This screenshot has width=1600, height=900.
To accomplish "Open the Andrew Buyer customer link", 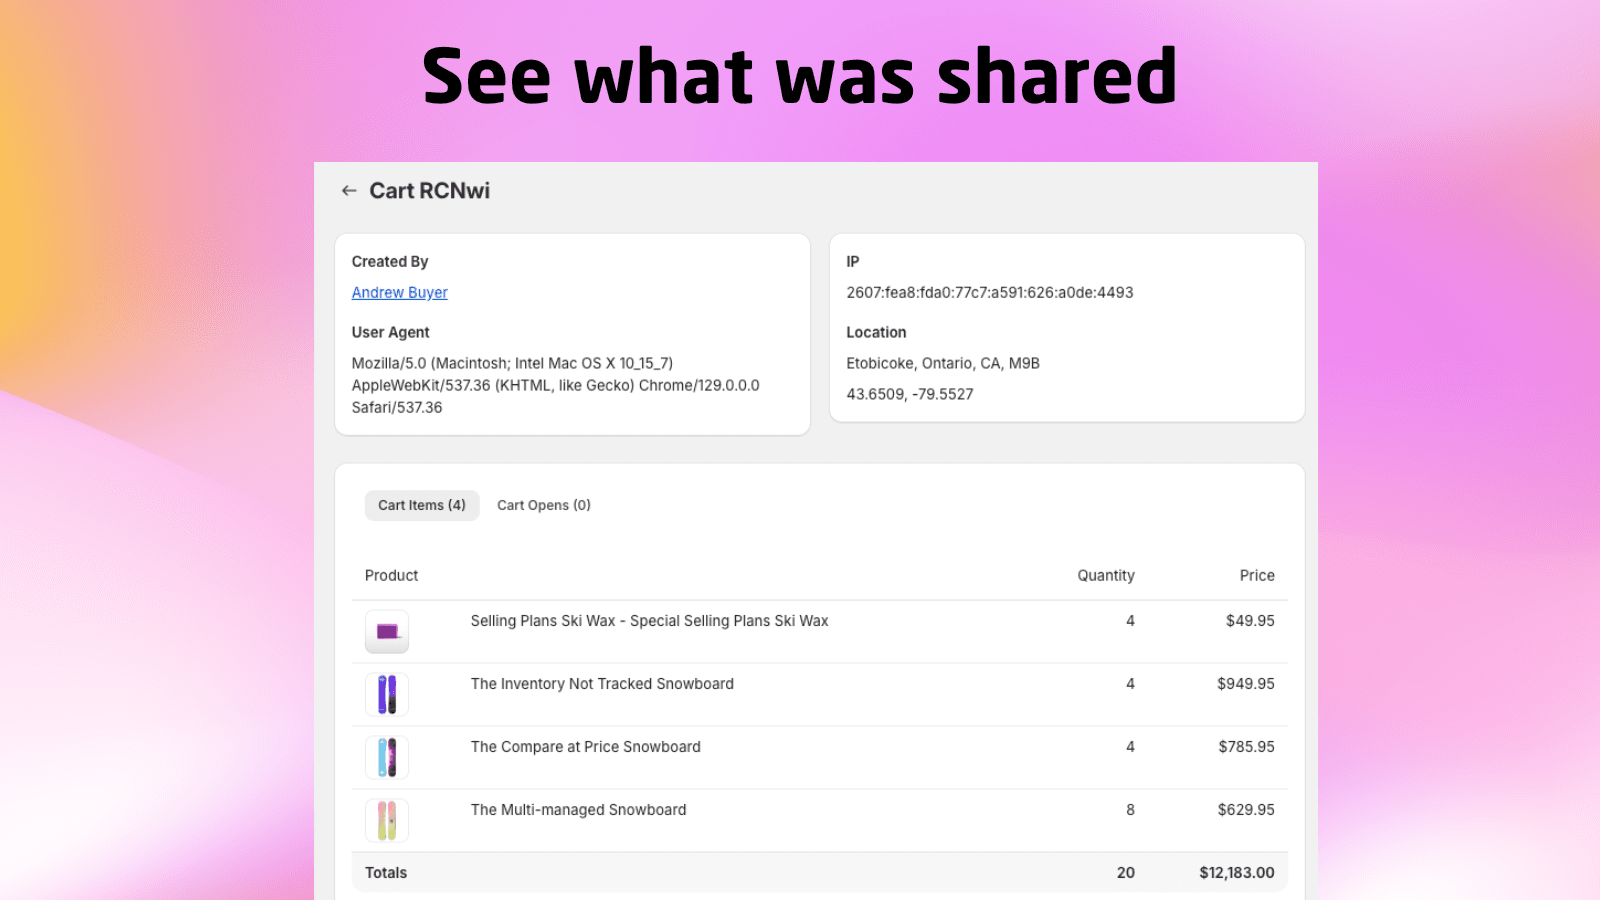I will point(399,293).
